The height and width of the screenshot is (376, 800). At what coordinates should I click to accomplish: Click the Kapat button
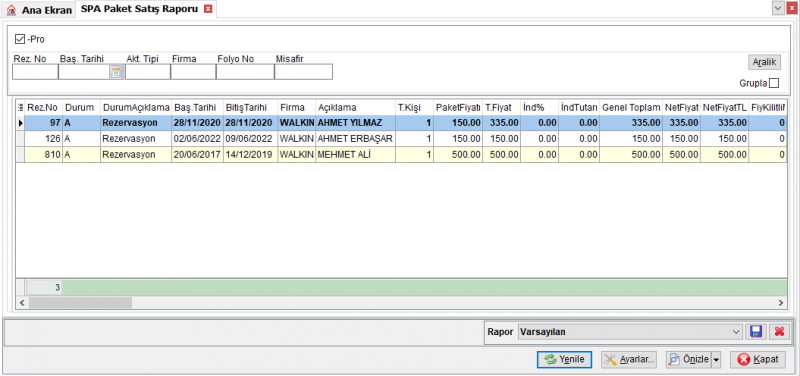pos(758,359)
